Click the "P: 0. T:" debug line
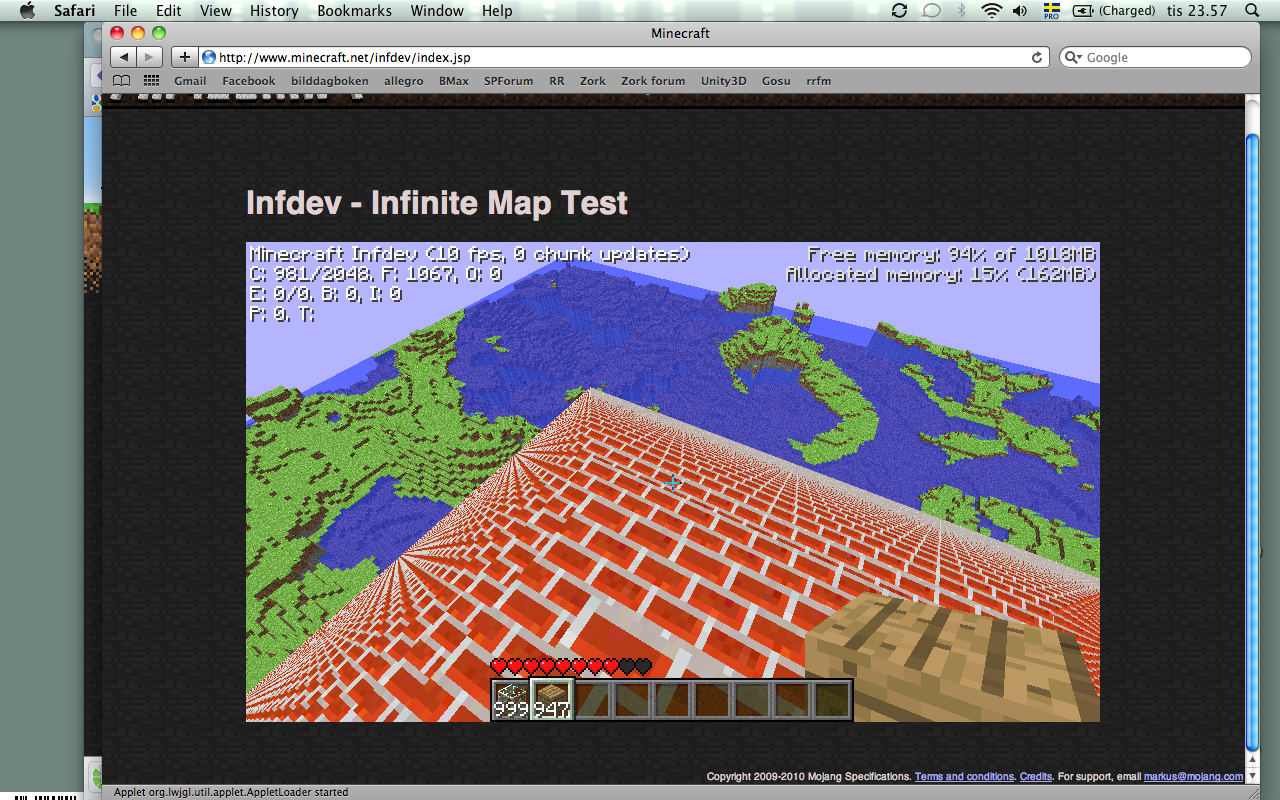 point(282,314)
